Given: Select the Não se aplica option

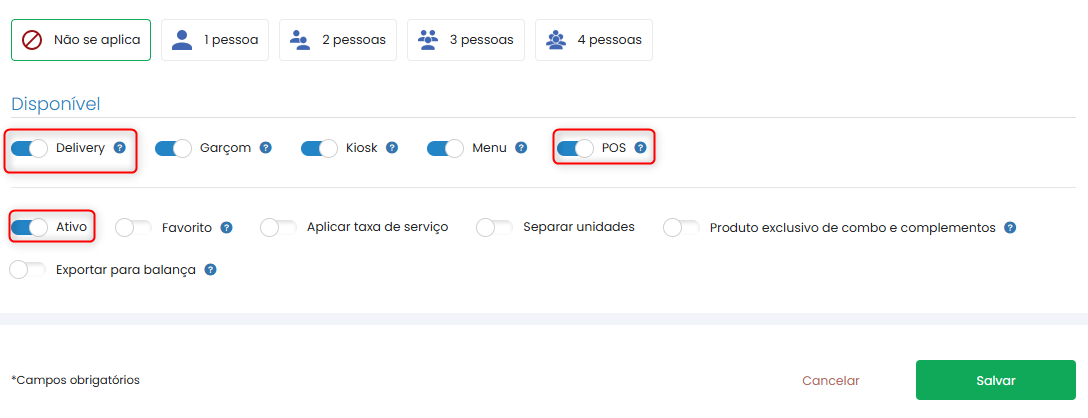Looking at the screenshot, I should (x=81, y=40).
